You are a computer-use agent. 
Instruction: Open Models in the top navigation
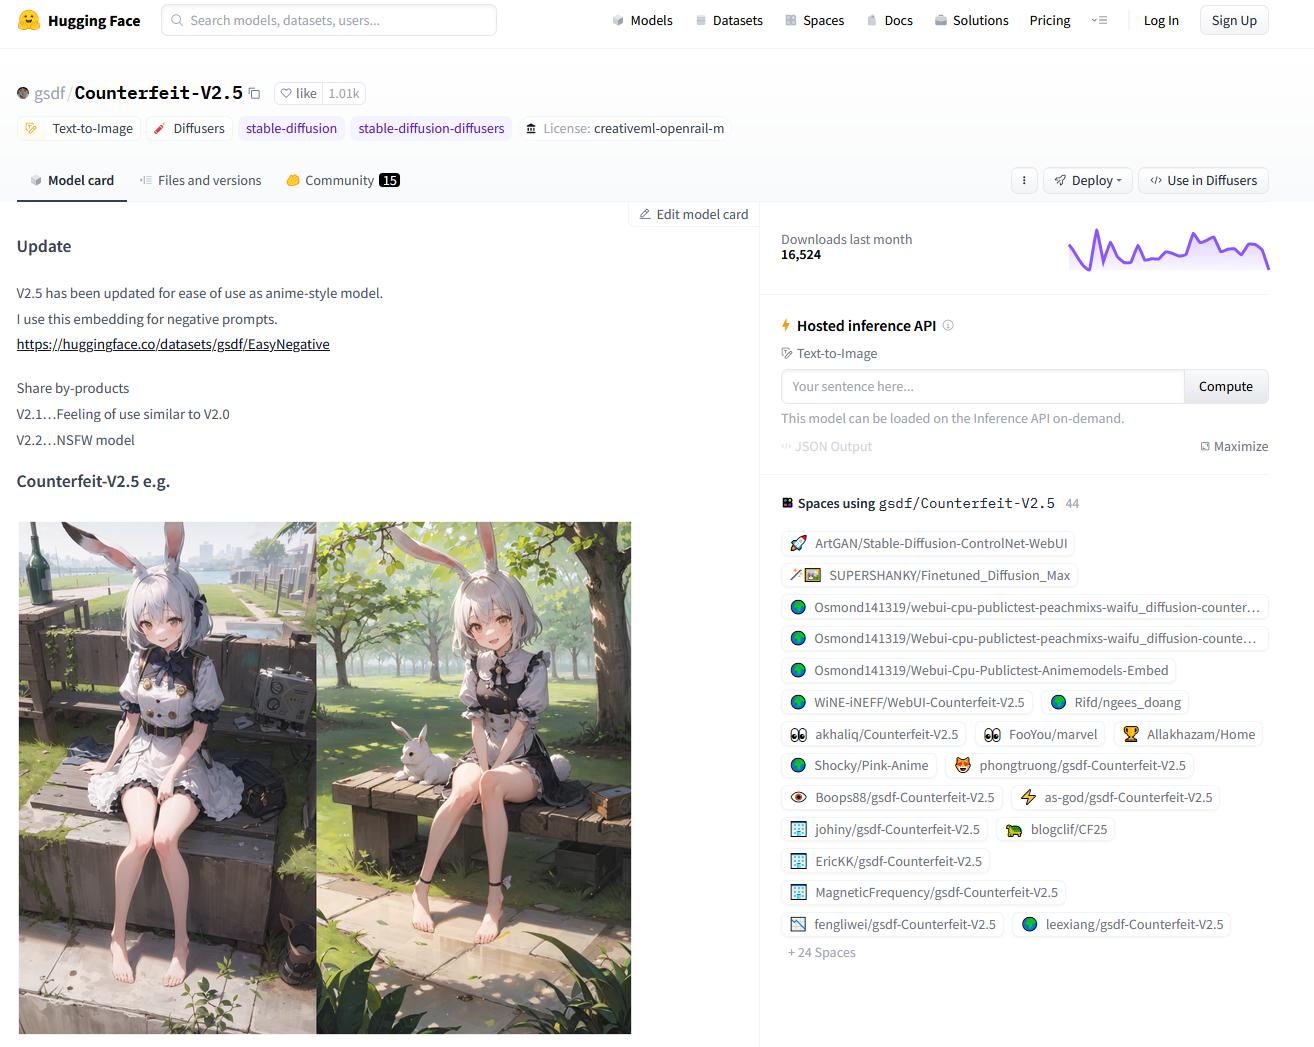(x=642, y=20)
